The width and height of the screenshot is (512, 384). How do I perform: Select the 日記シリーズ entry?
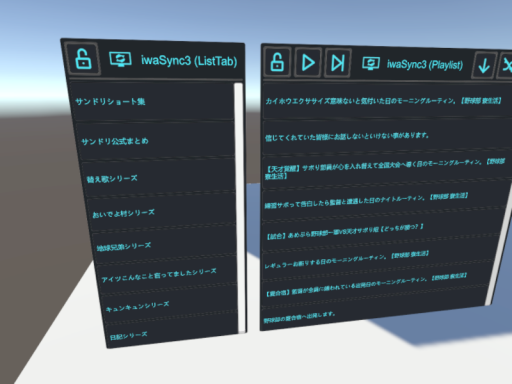pyautogui.click(x=173, y=330)
